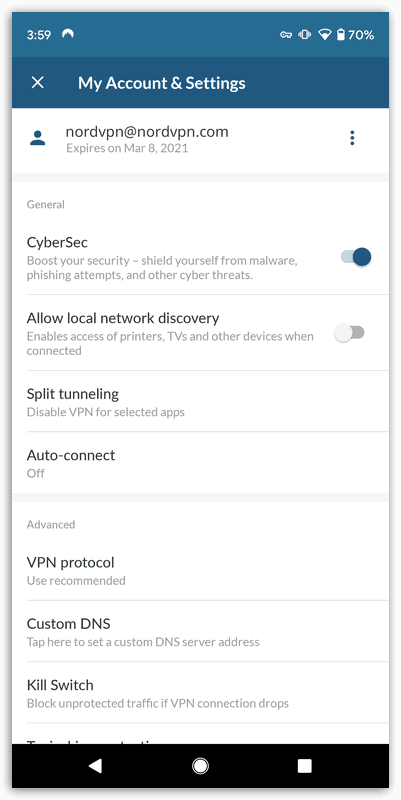401x800 pixels.
Task: Tap the nordvpn@nordvpn.com account email
Action: [147, 132]
